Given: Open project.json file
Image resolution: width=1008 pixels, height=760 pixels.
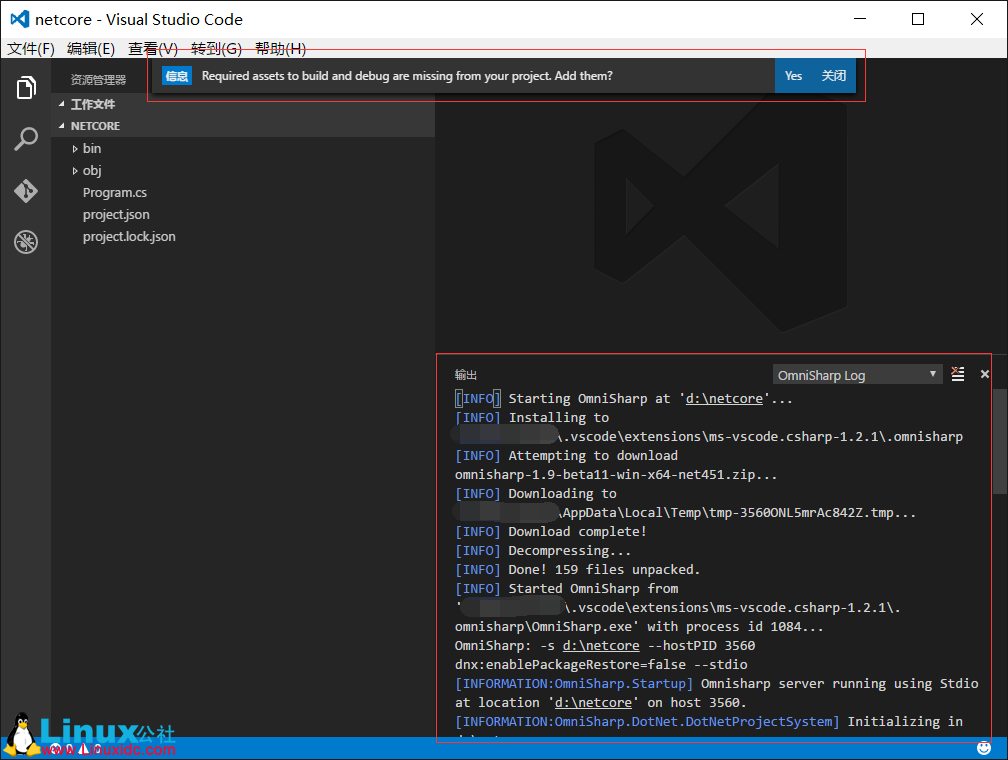Looking at the screenshot, I should (x=116, y=215).
